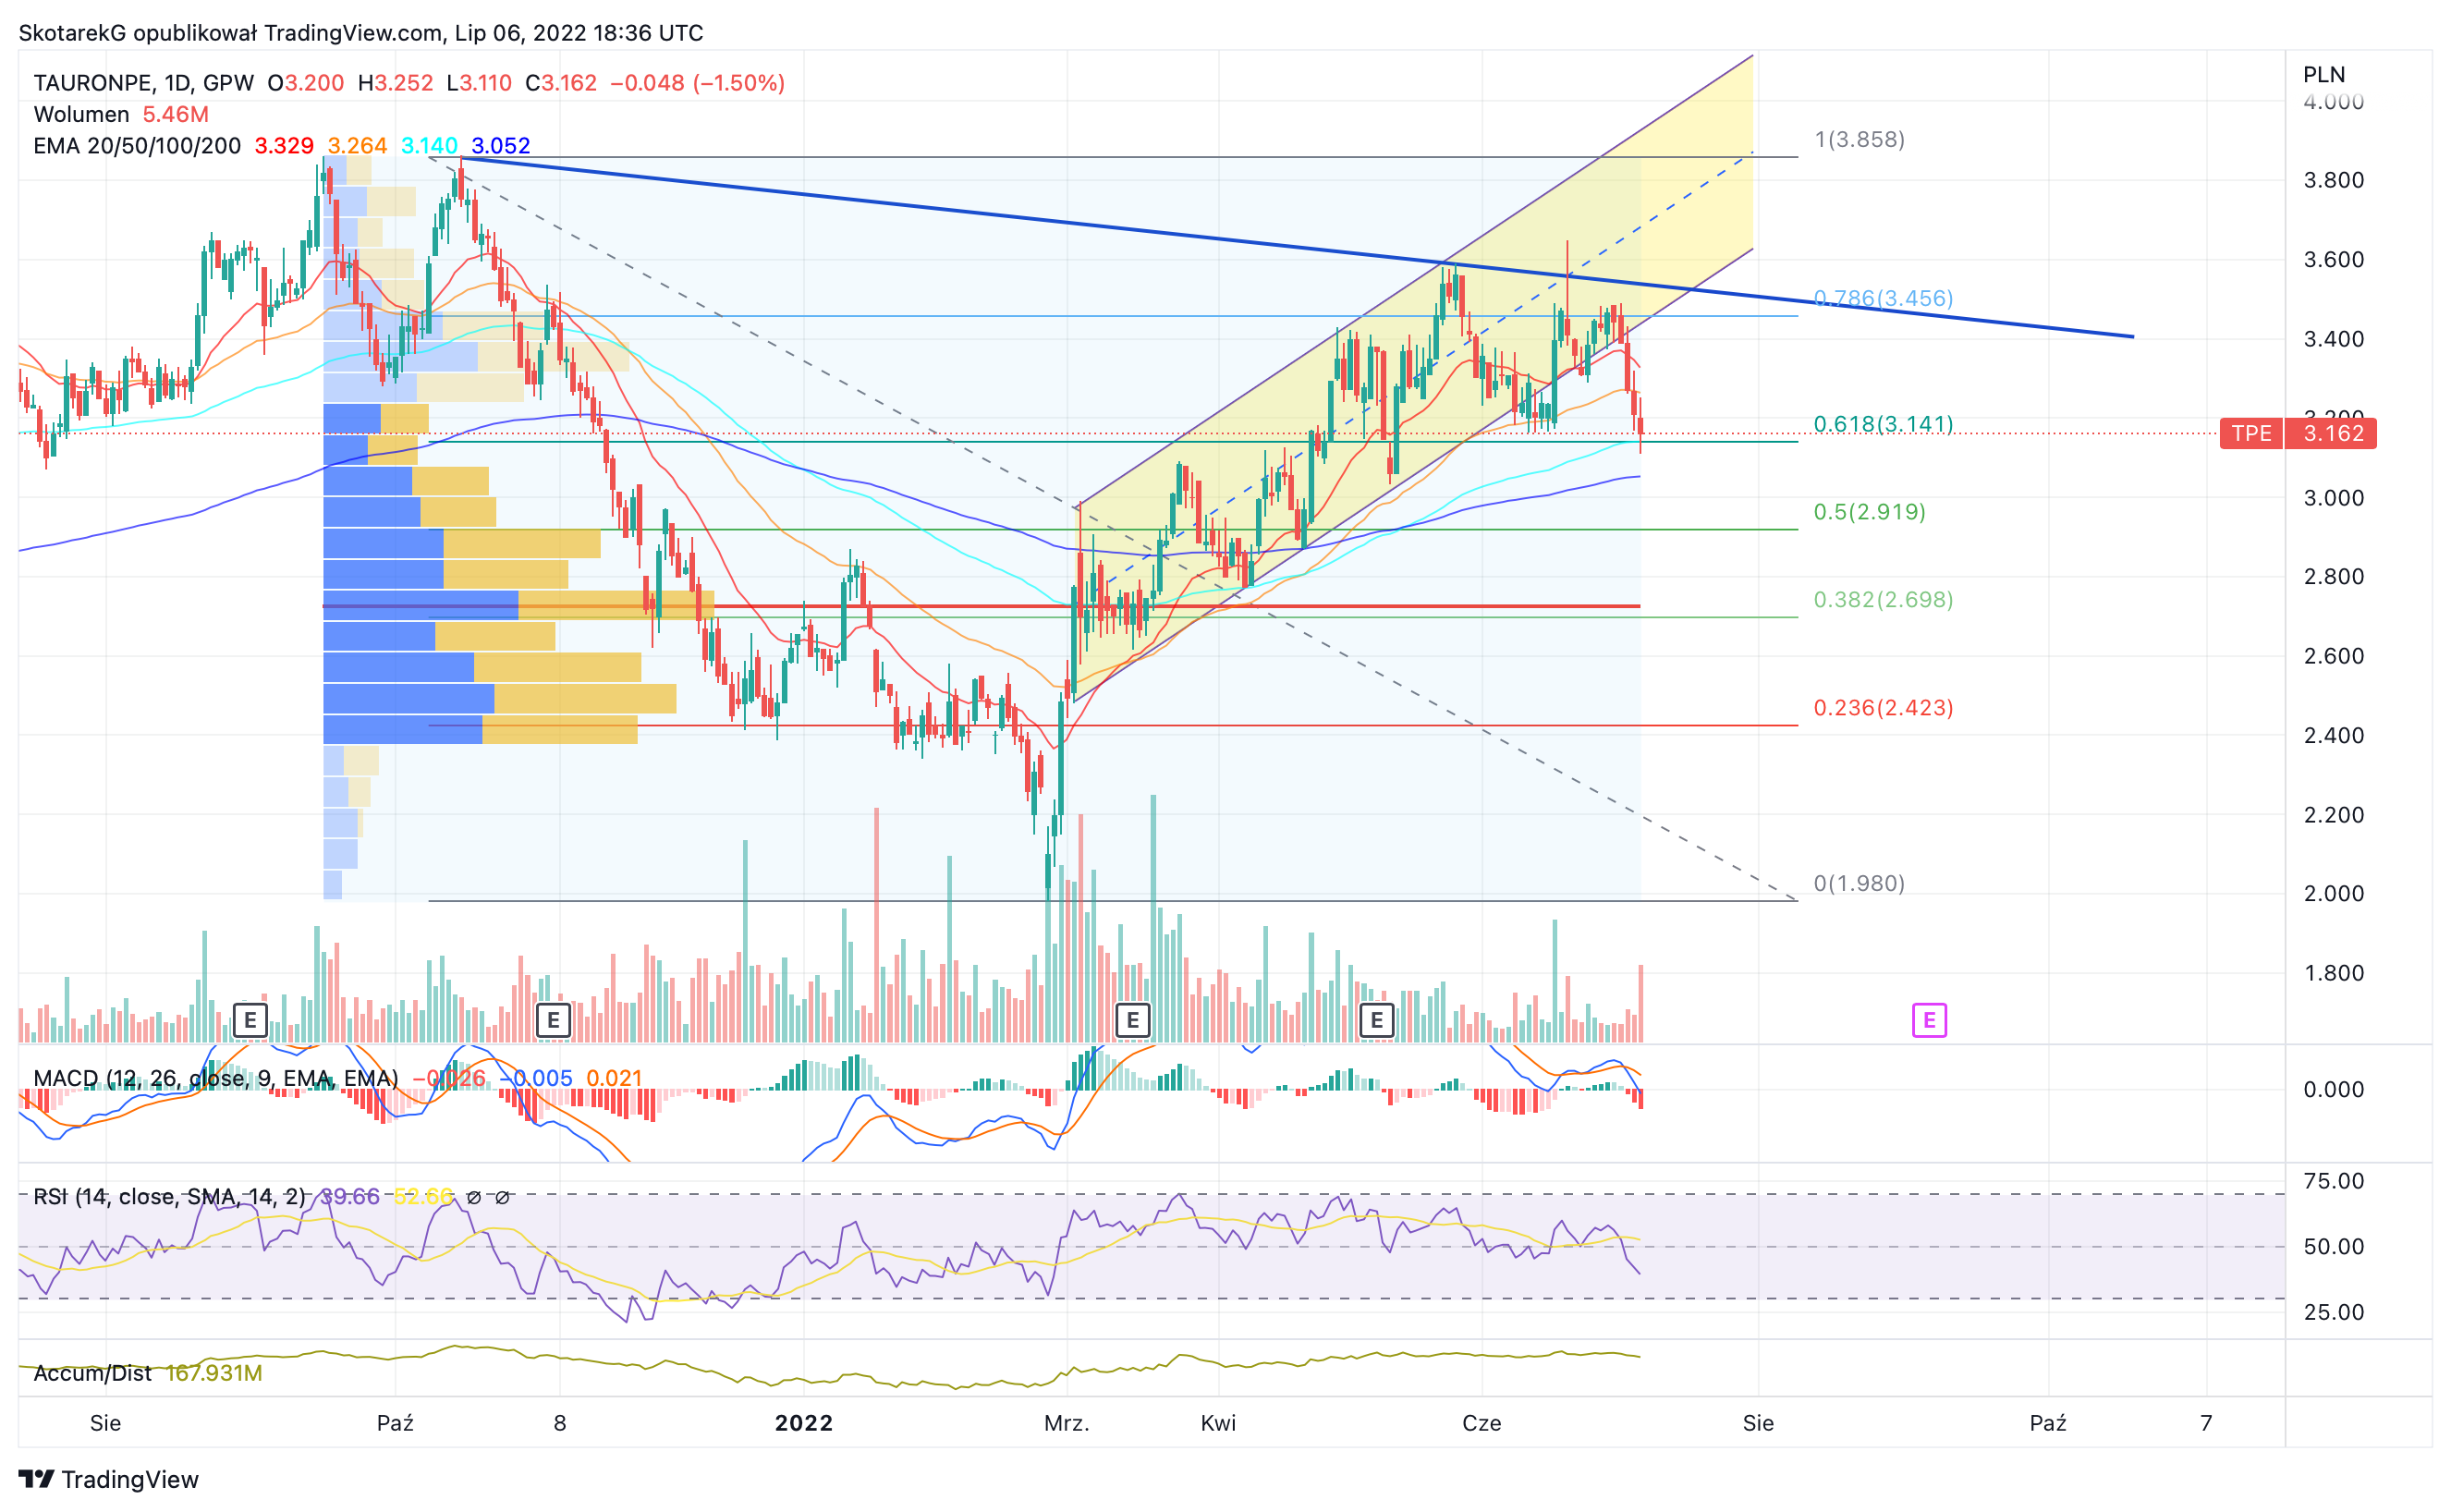Click the purple future earnings 'E' marker

point(1929,1021)
